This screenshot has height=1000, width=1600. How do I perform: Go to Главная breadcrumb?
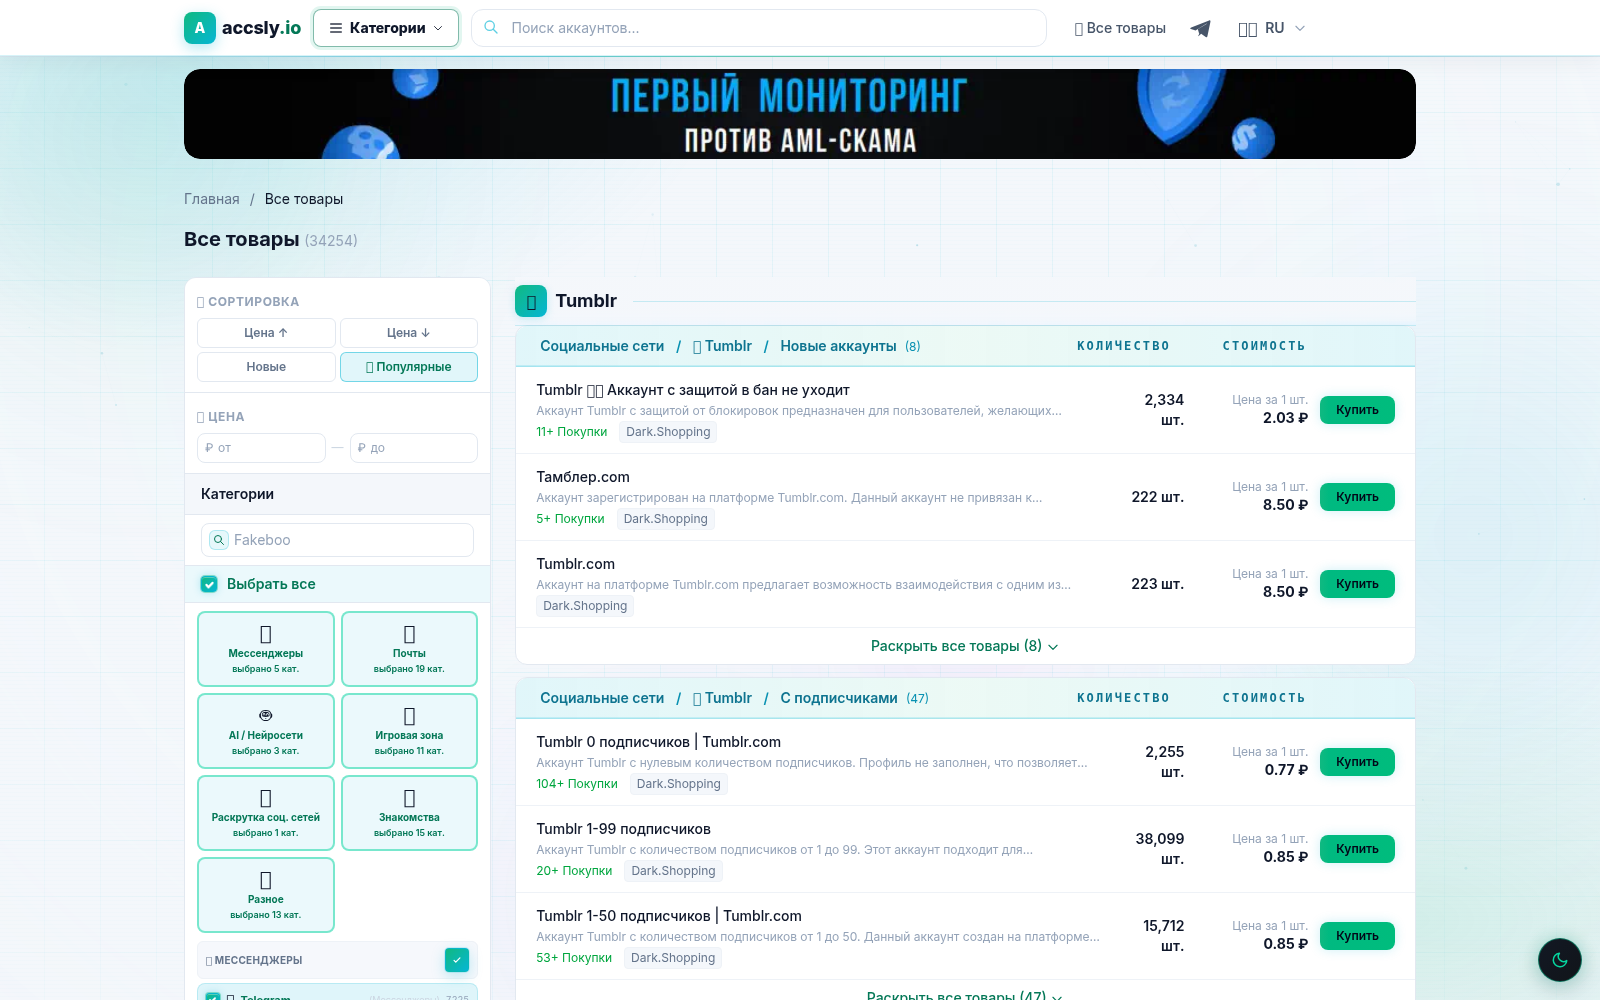pos(212,199)
